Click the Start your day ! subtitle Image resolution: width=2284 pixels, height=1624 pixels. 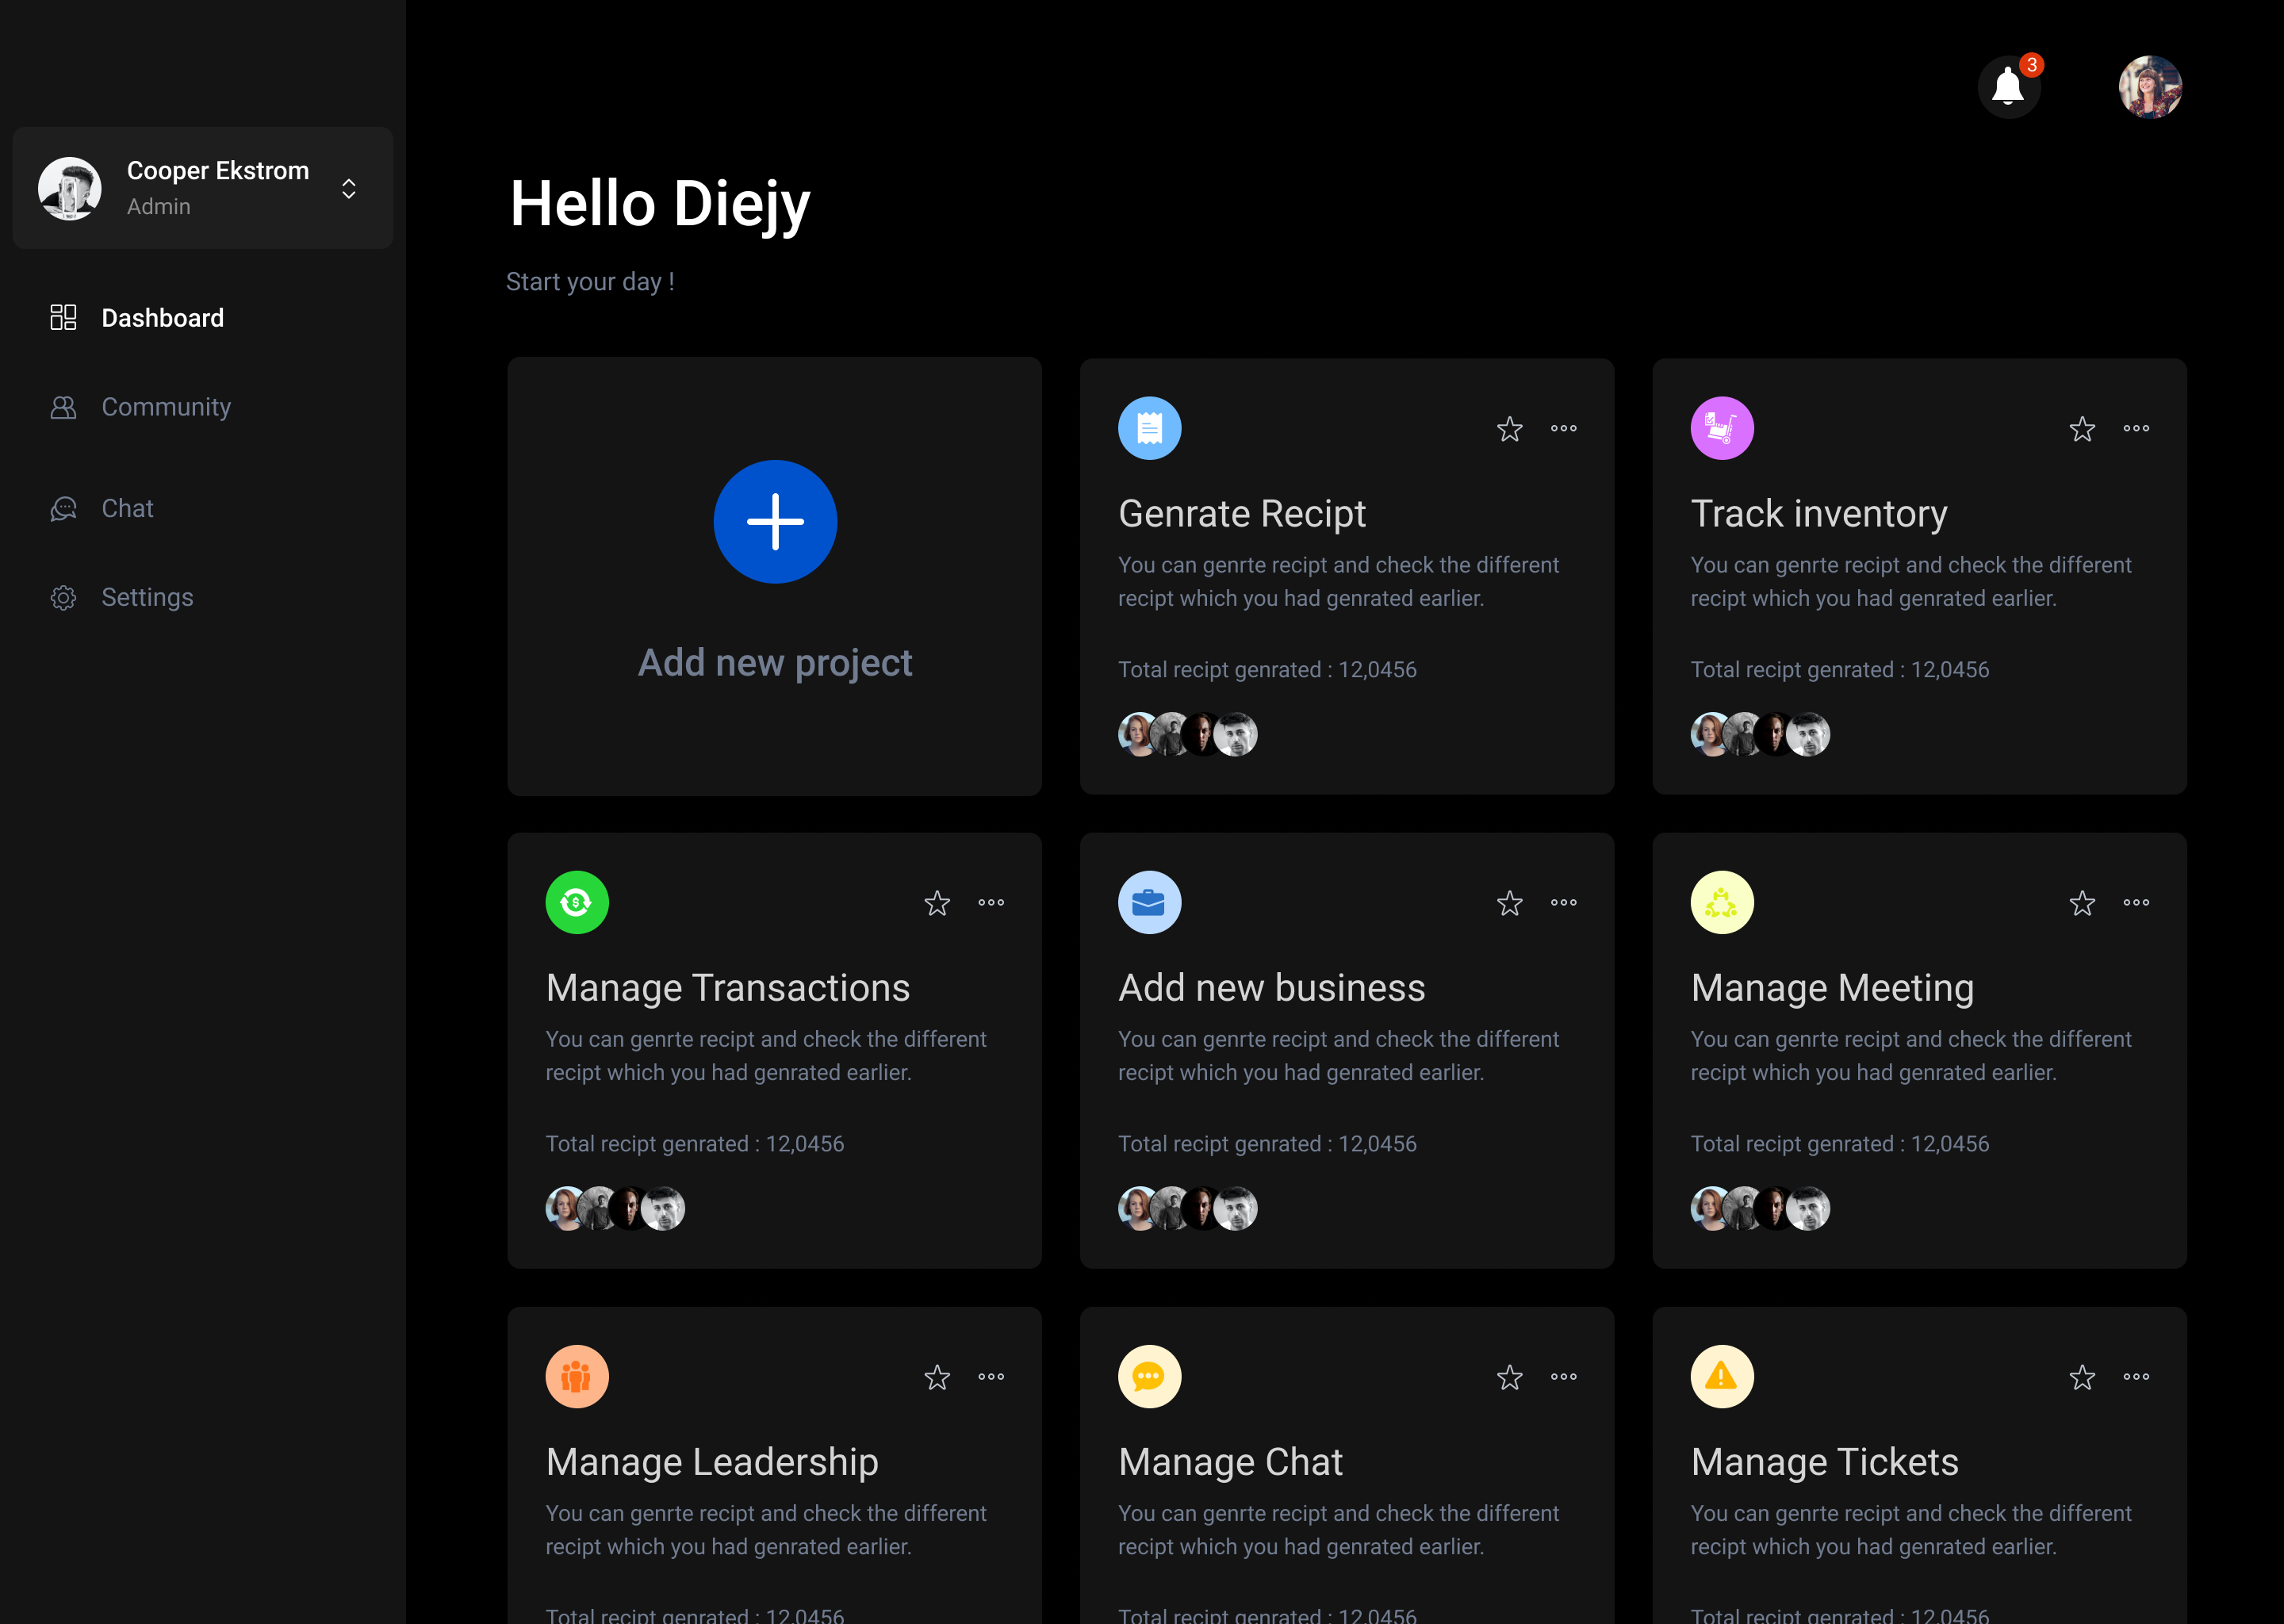pyautogui.click(x=590, y=282)
